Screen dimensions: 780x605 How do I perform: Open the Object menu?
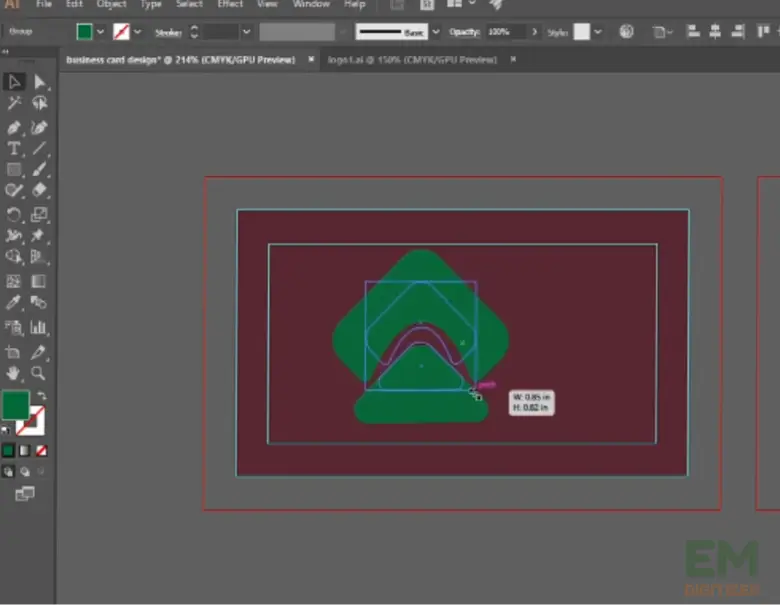(x=111, y=4)
